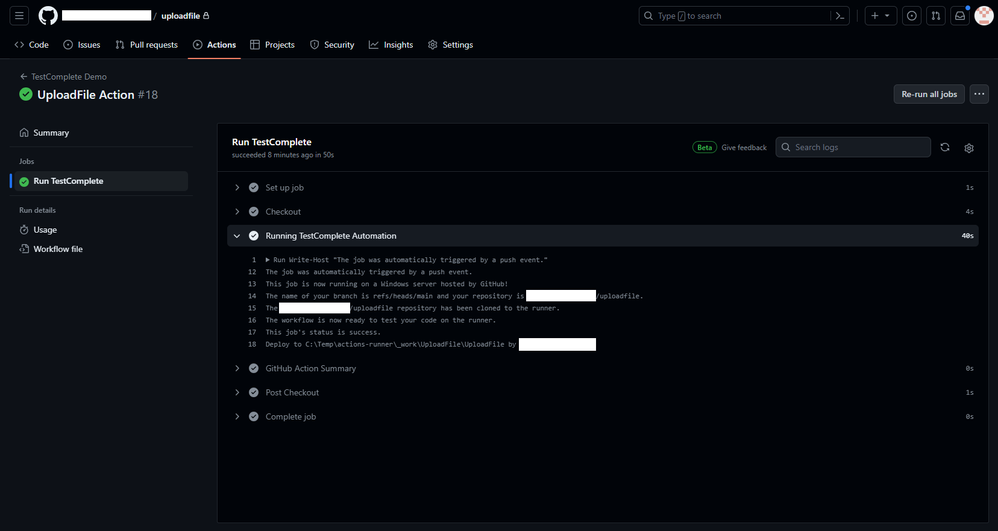Open the command palette icon
This screenshot has height=531, width=998.
click(x=841, y=16)
